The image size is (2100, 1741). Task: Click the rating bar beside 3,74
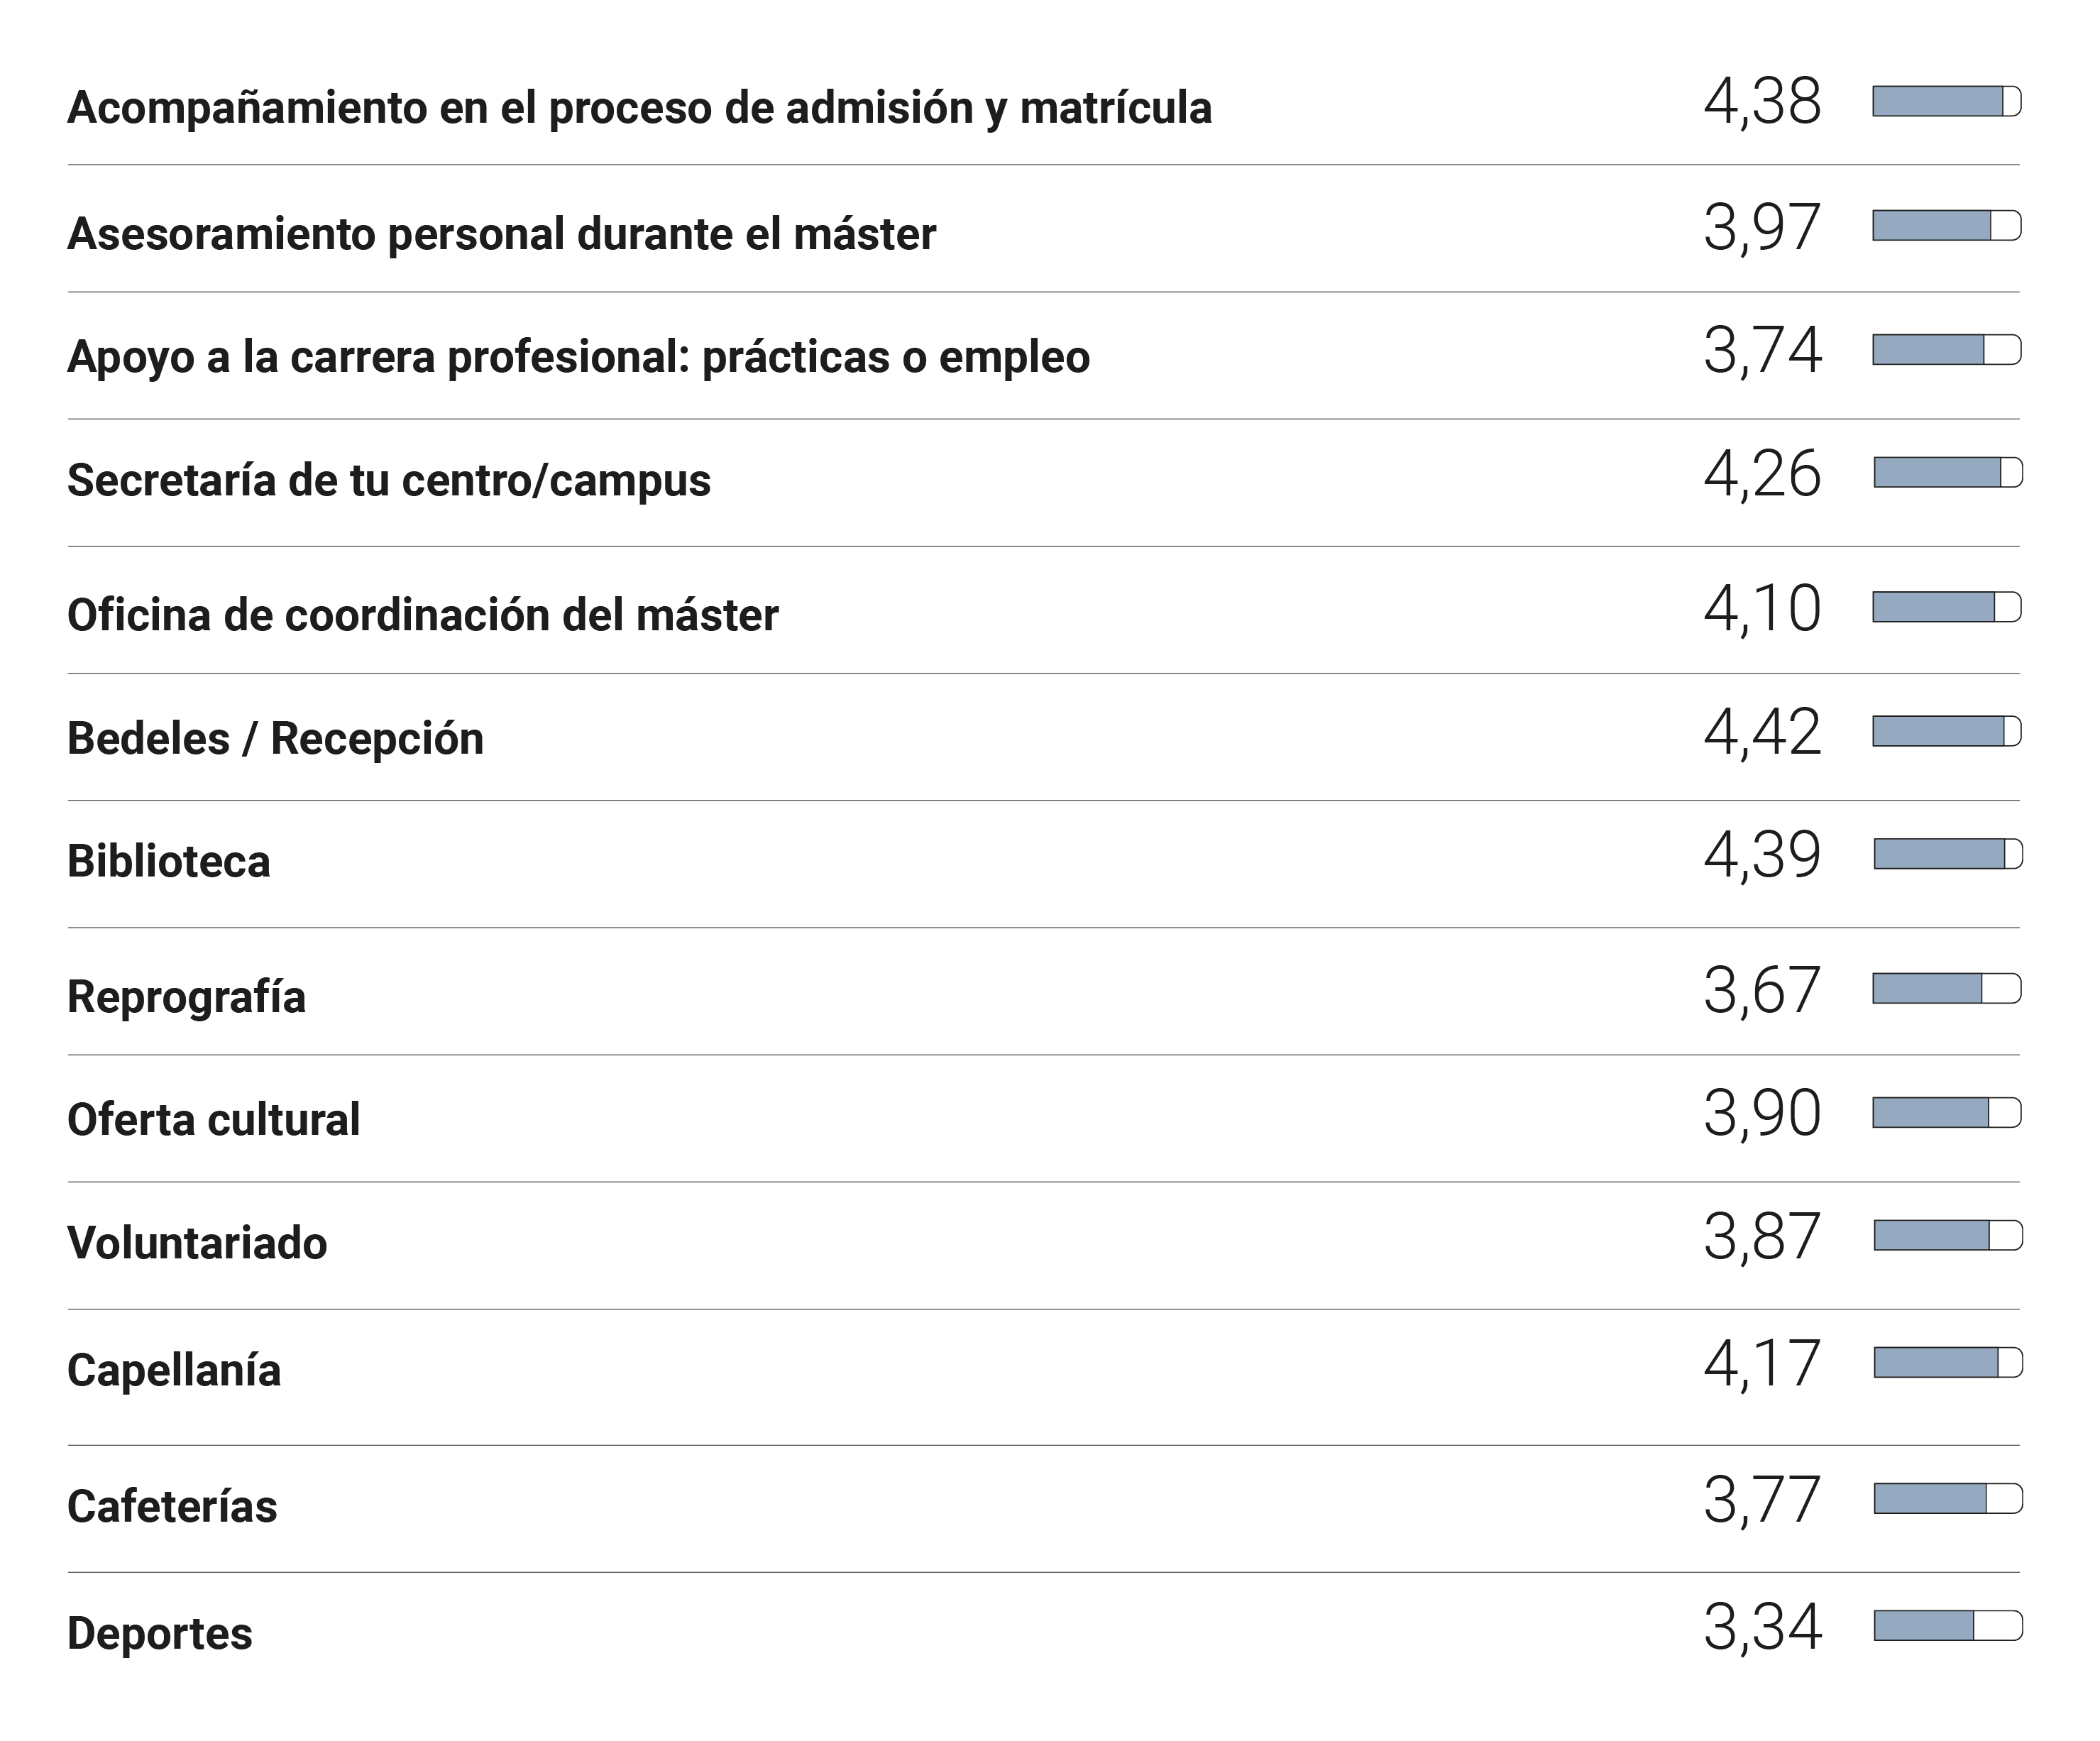tap(1946, 350)
